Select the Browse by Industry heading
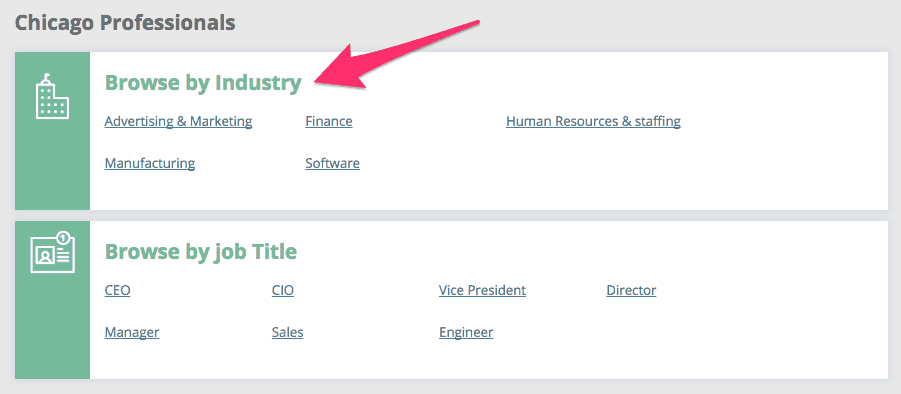The width and height of the screenshot is (901, 394). (203, 83)
